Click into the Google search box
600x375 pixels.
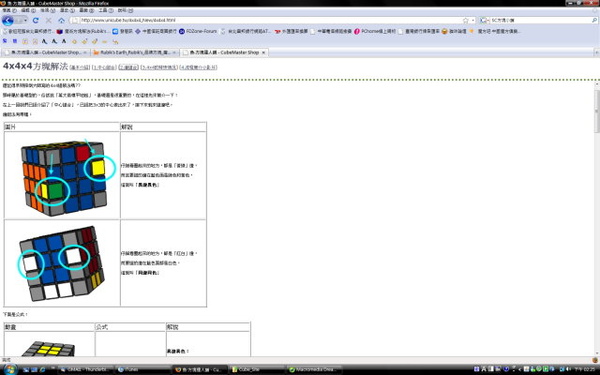(x=540, y=20)
